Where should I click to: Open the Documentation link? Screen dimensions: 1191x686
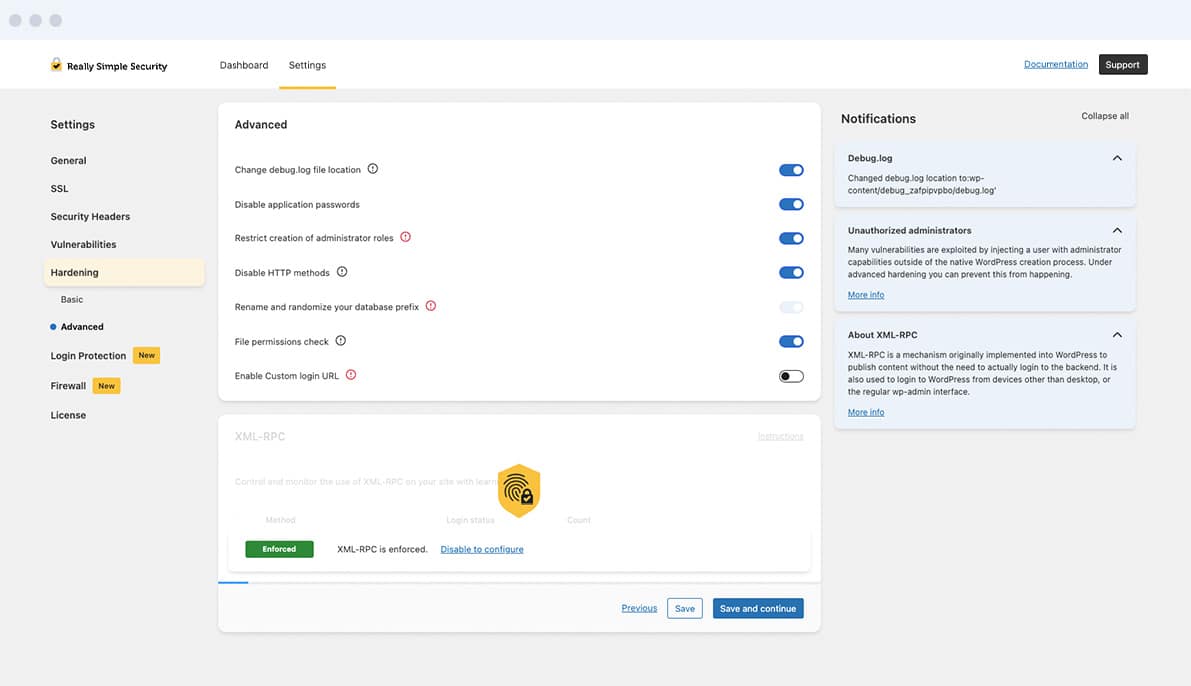point(1055,64)
